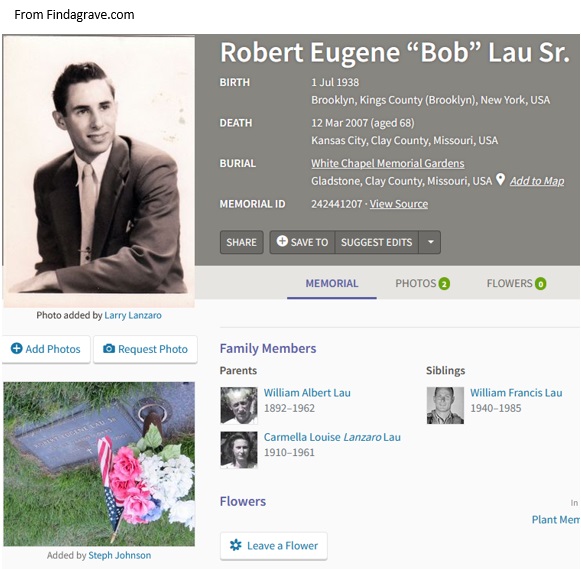This screenshot has height=569, width=581.
Task: Click the Share button
Action: (x=242, y=242)
